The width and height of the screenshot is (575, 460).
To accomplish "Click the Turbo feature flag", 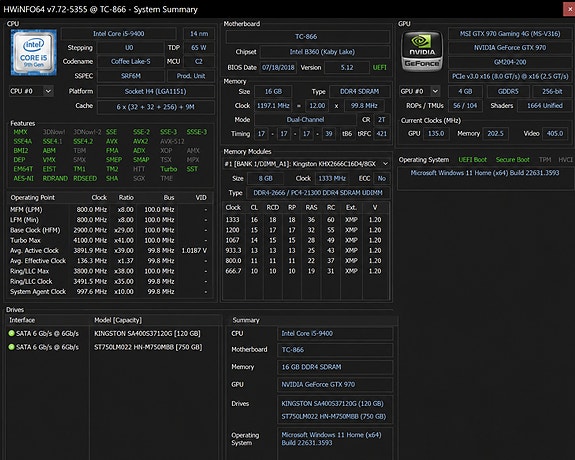I will pyautogui.click(x=169, y=169).
